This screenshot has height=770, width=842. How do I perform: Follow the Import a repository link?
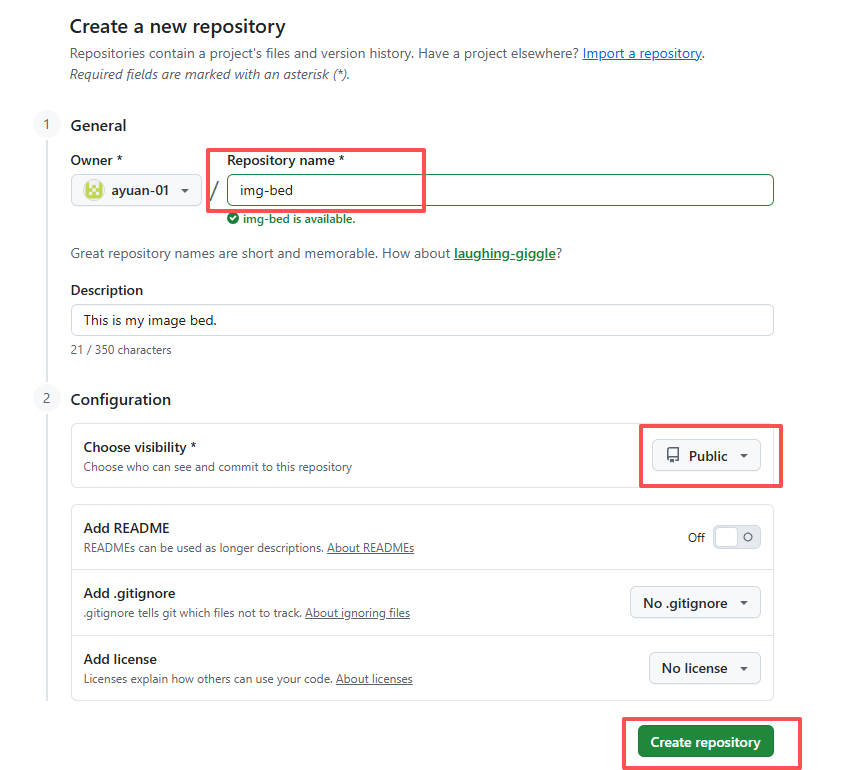click(x=642, y=53)
